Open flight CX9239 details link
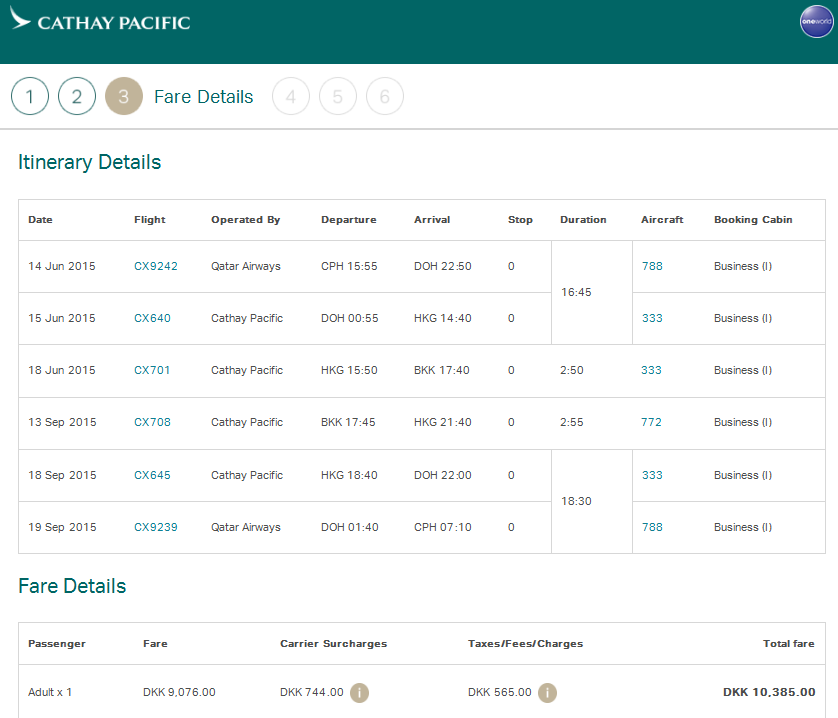The height and width of the screenshot is (718, 838). (x=156, y=527)
